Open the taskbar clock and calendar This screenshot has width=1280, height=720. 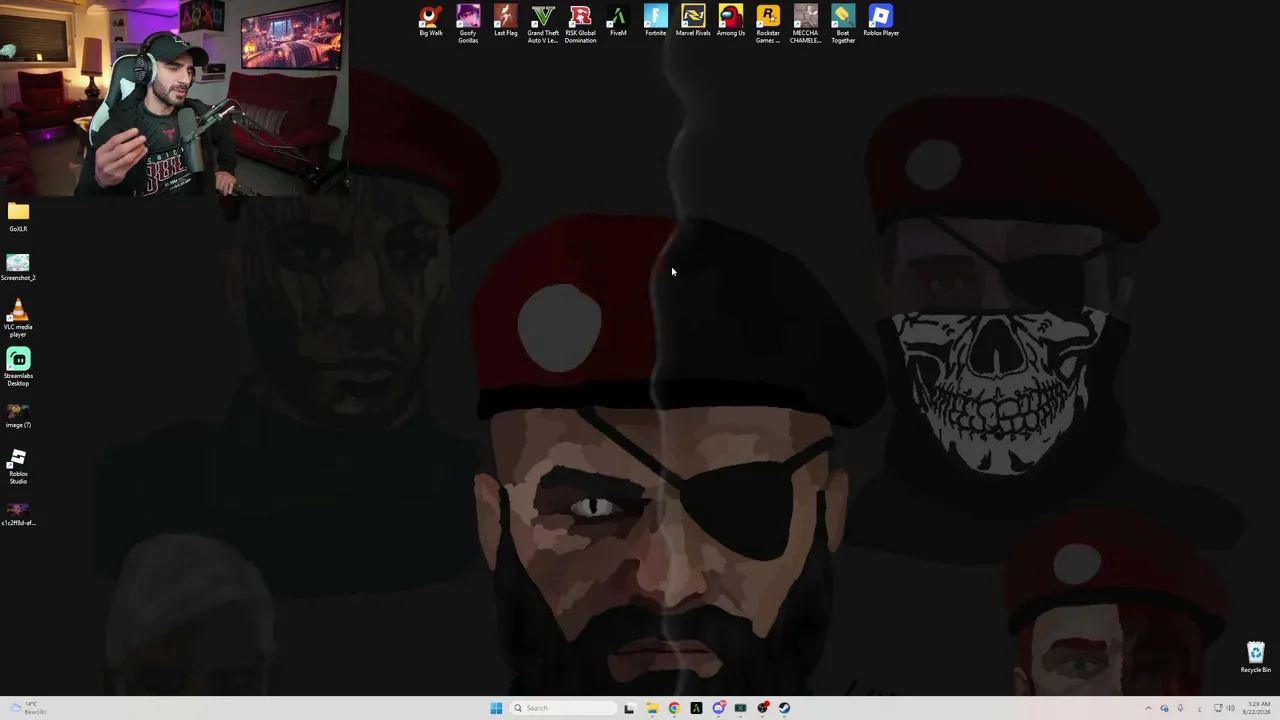tap(1257, 708)
